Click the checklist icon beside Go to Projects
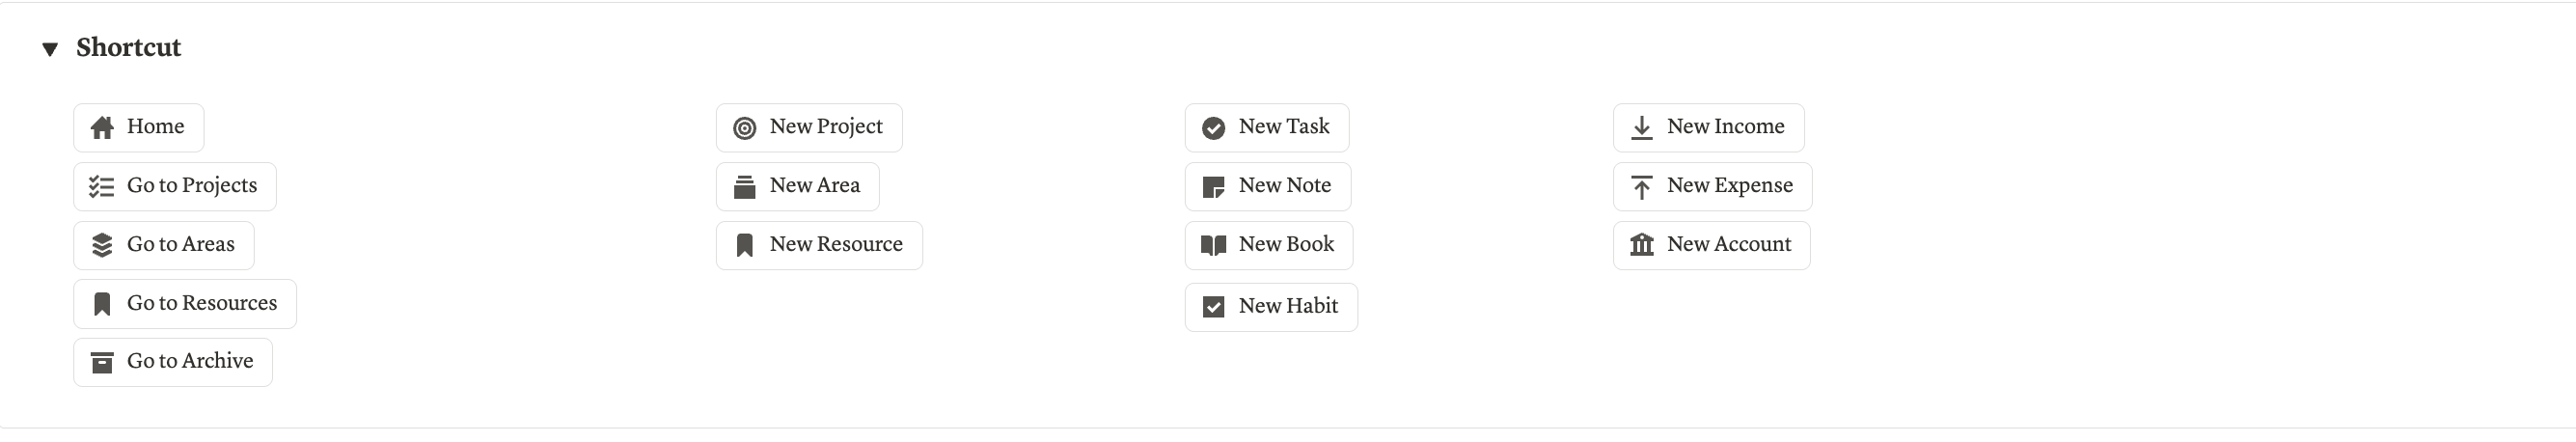 [x=102, y=187]
